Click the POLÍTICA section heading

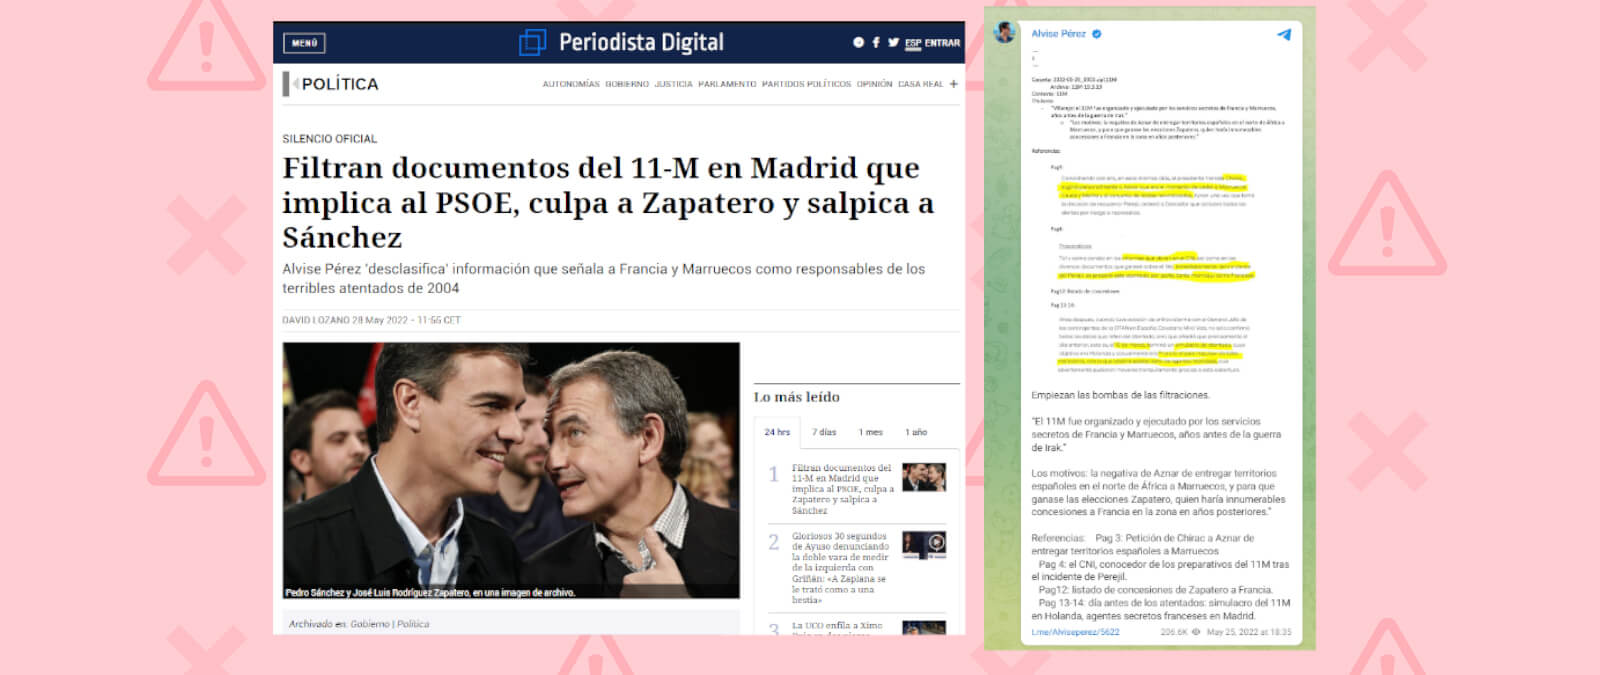[x=340, y=84]
